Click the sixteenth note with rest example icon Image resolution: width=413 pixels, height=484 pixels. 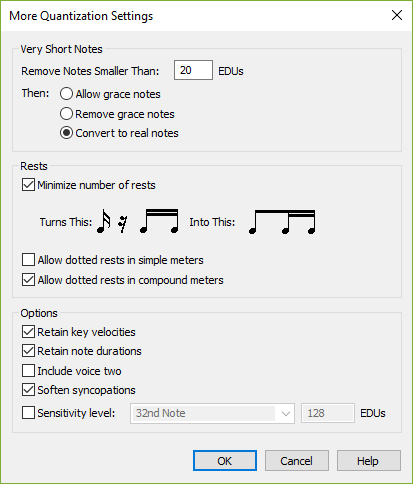138,221
